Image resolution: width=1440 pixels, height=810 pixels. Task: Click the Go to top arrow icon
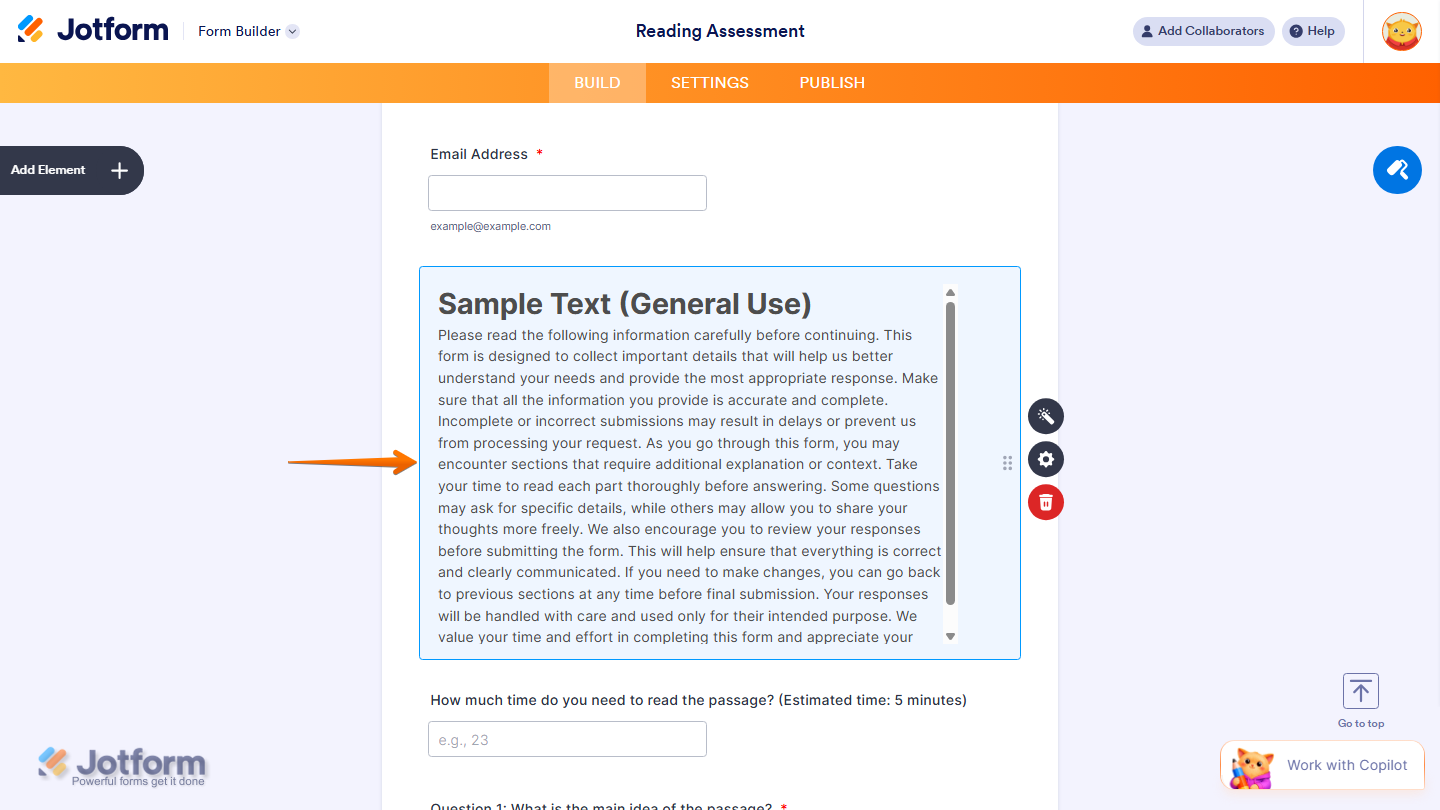(1360, 690)
